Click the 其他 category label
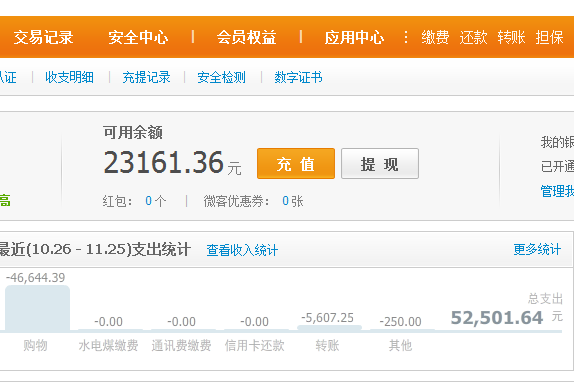The image size is (574, 382). point(400,345)
